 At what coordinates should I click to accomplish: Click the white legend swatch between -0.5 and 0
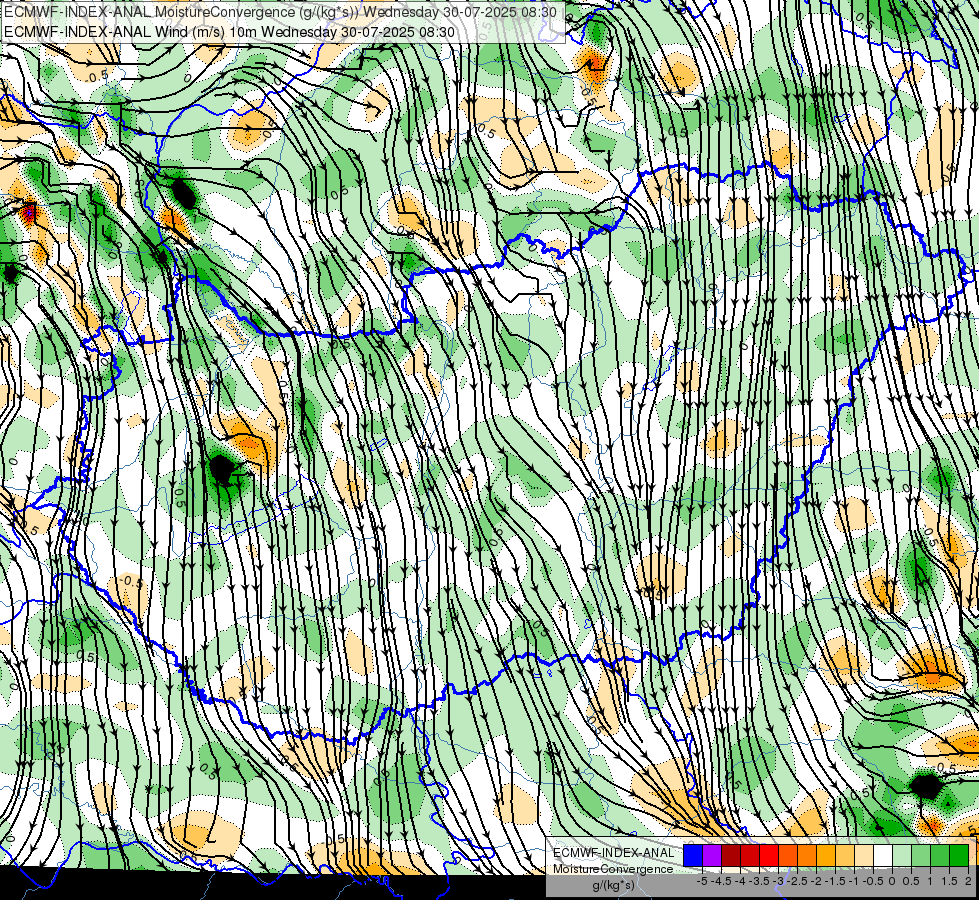(883, 856)
